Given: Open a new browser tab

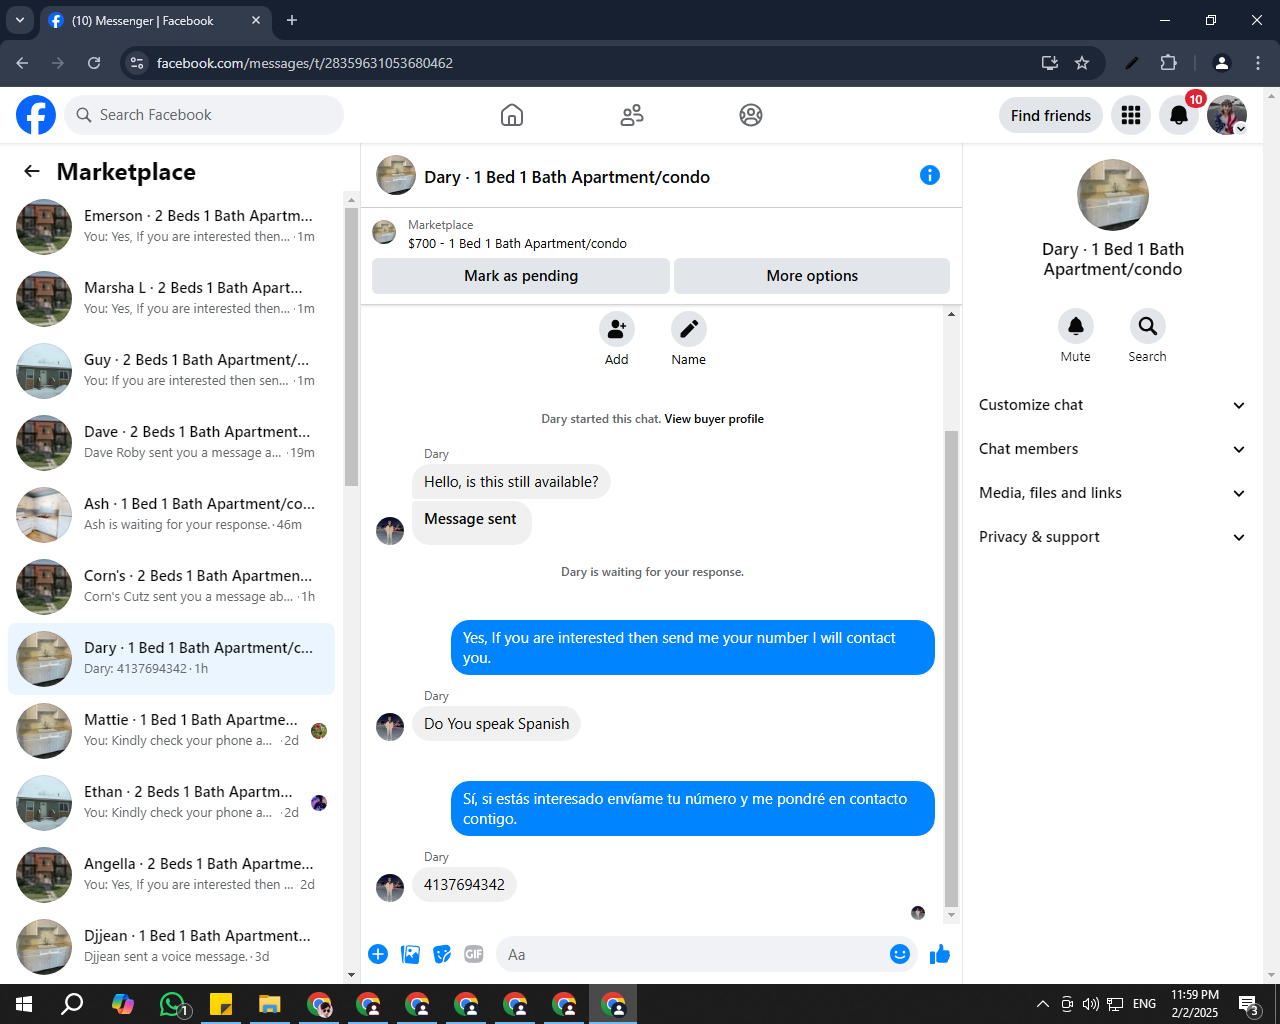Looking at the screenshot, I should click(x=292, y=20).
